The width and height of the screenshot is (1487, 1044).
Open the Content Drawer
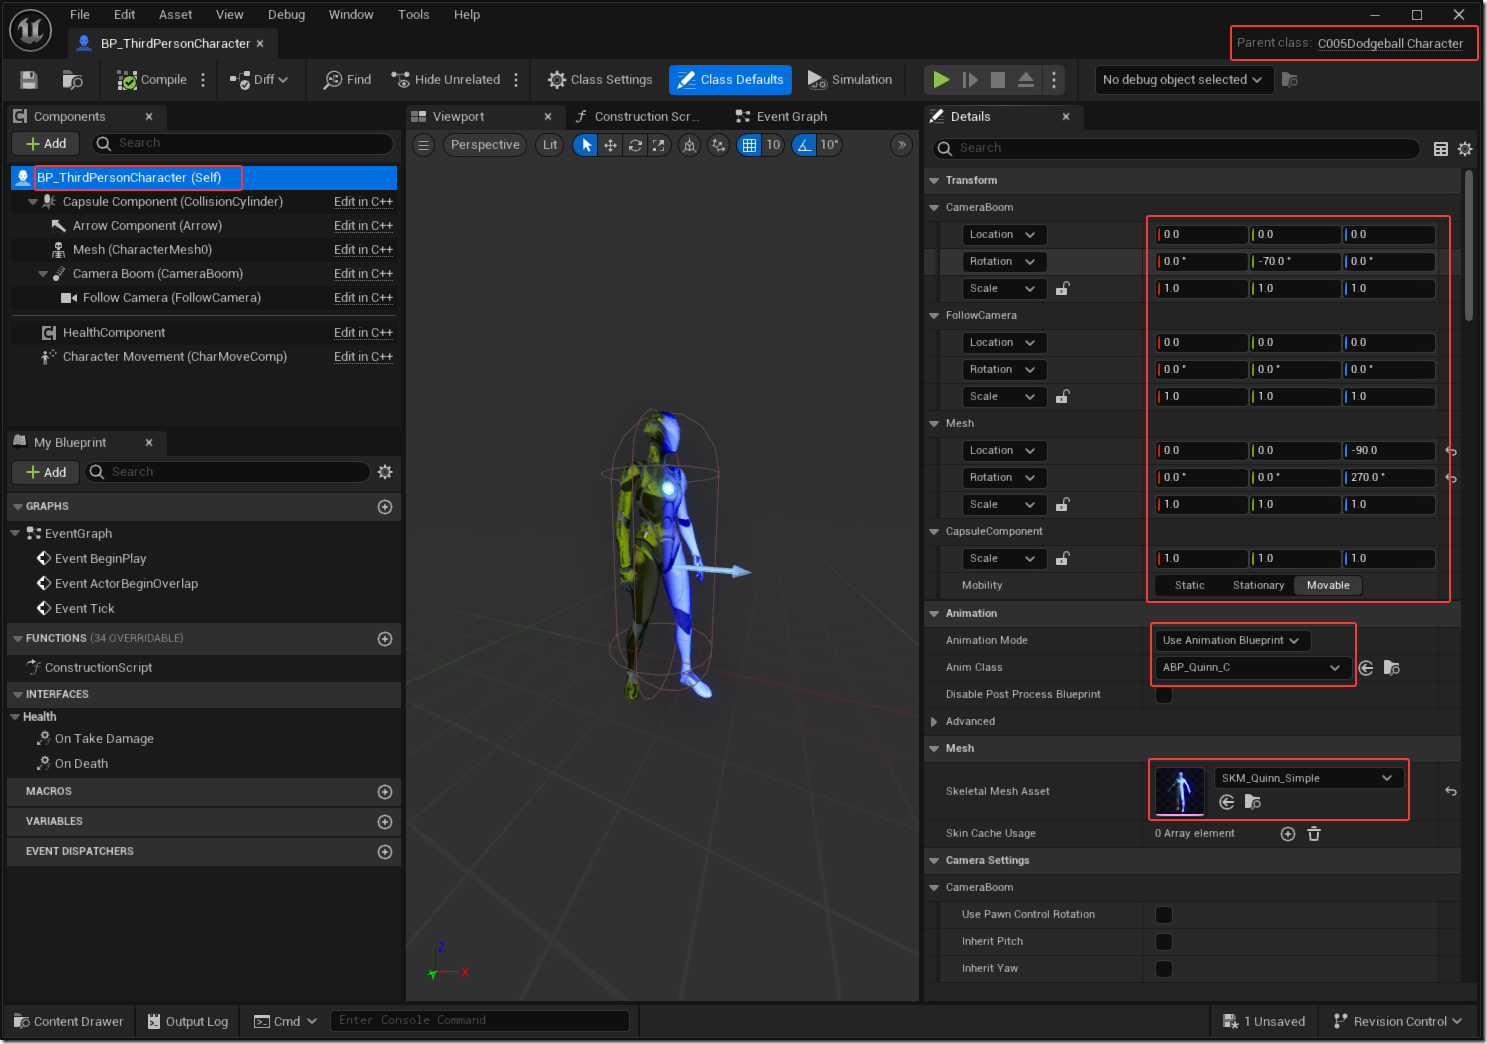pos(69,1022)
